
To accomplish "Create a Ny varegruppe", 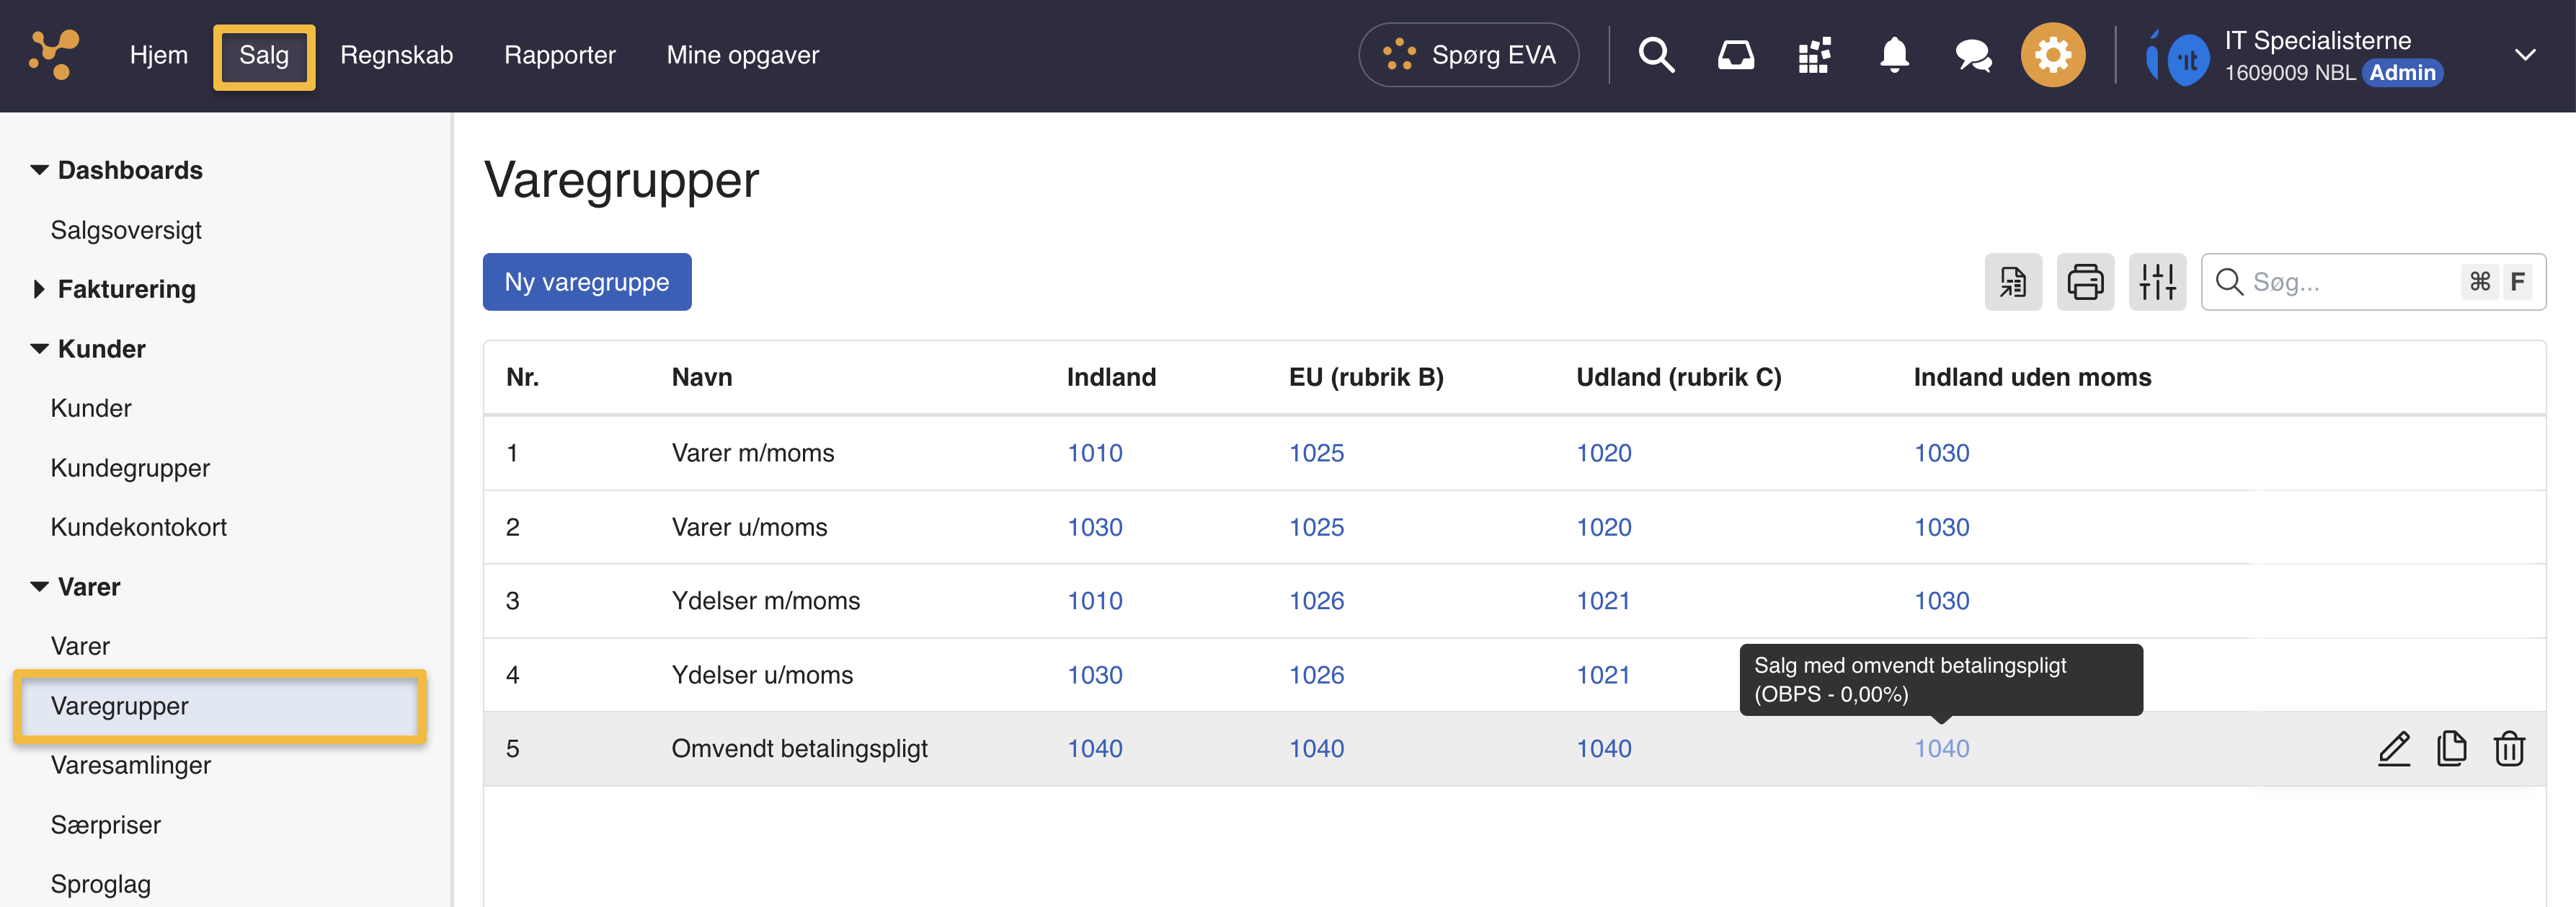I will coord(587,282).
